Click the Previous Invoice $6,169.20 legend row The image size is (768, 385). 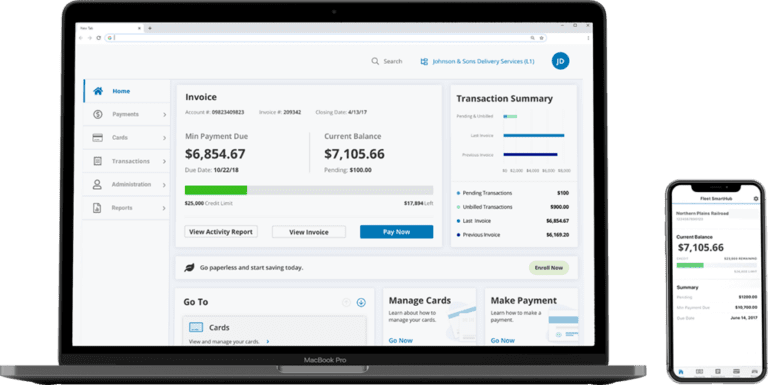coord(513,235)
